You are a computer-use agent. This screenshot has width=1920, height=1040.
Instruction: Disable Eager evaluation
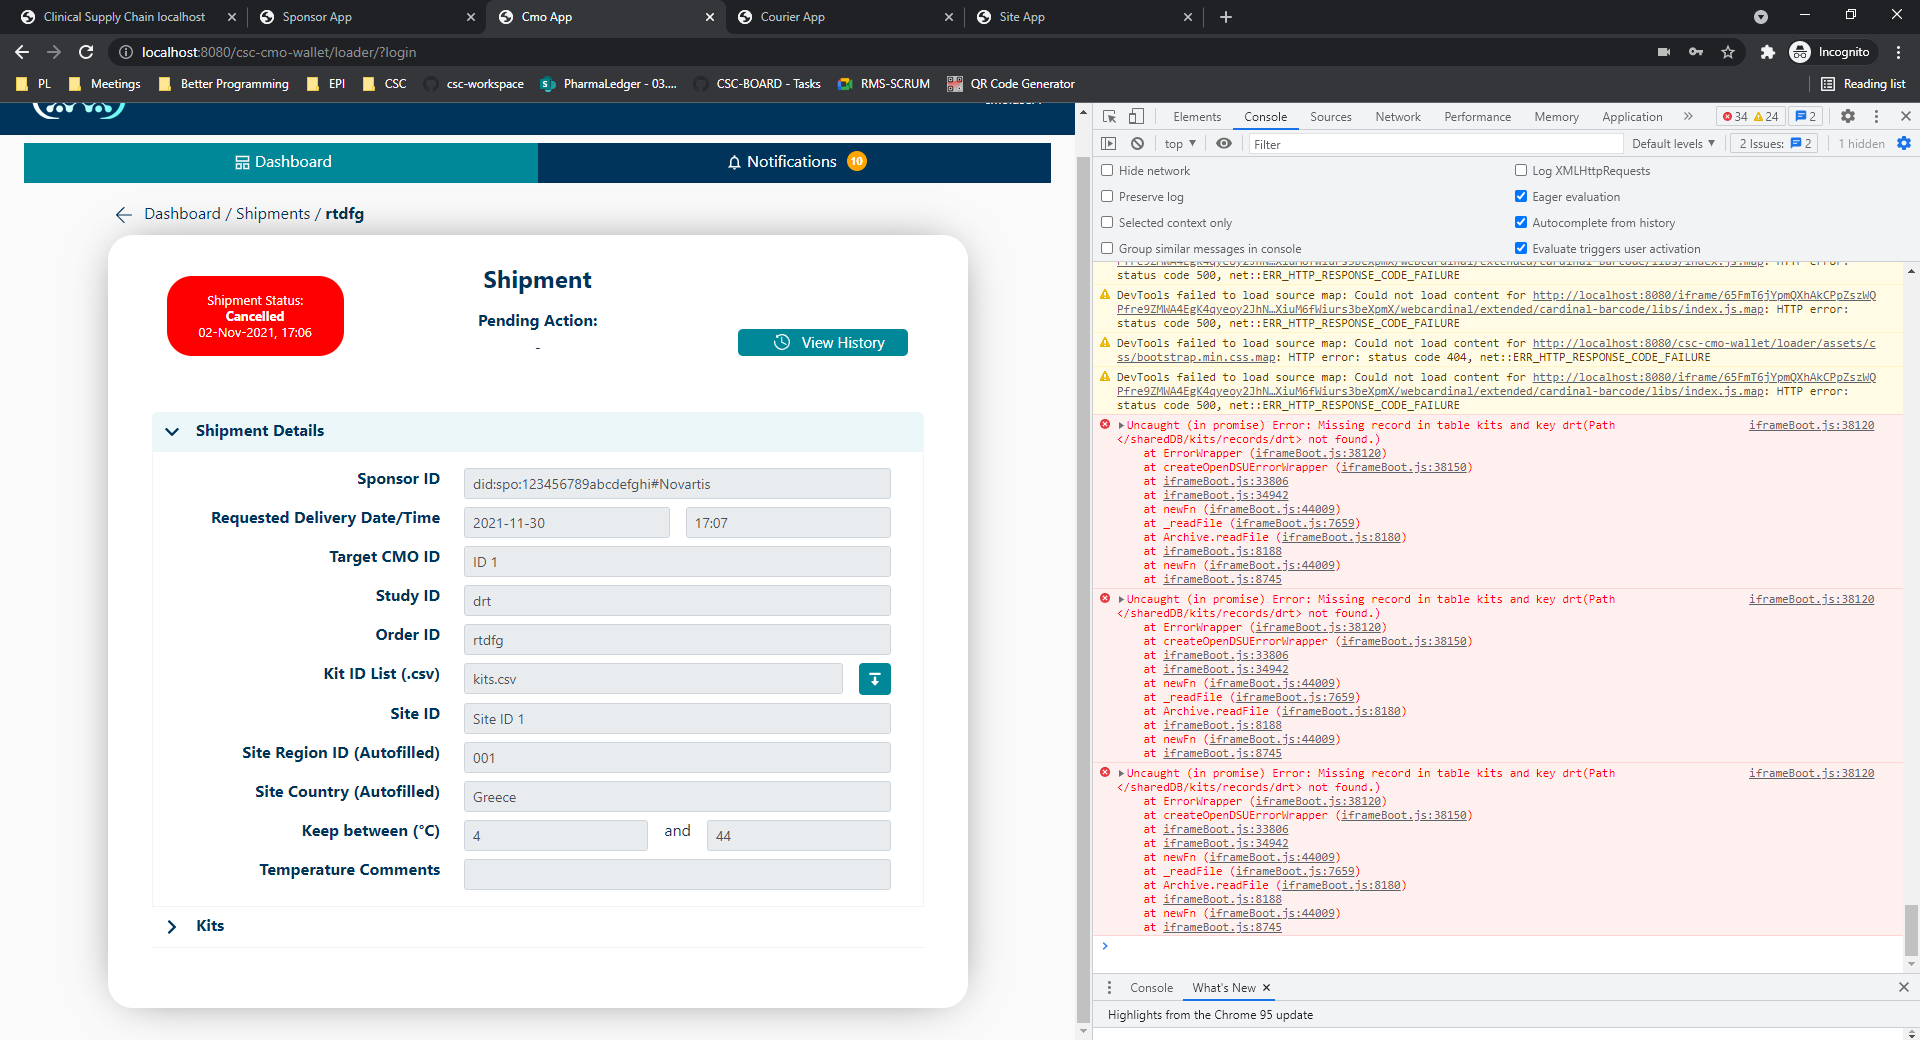click(x=1521, y=196)
